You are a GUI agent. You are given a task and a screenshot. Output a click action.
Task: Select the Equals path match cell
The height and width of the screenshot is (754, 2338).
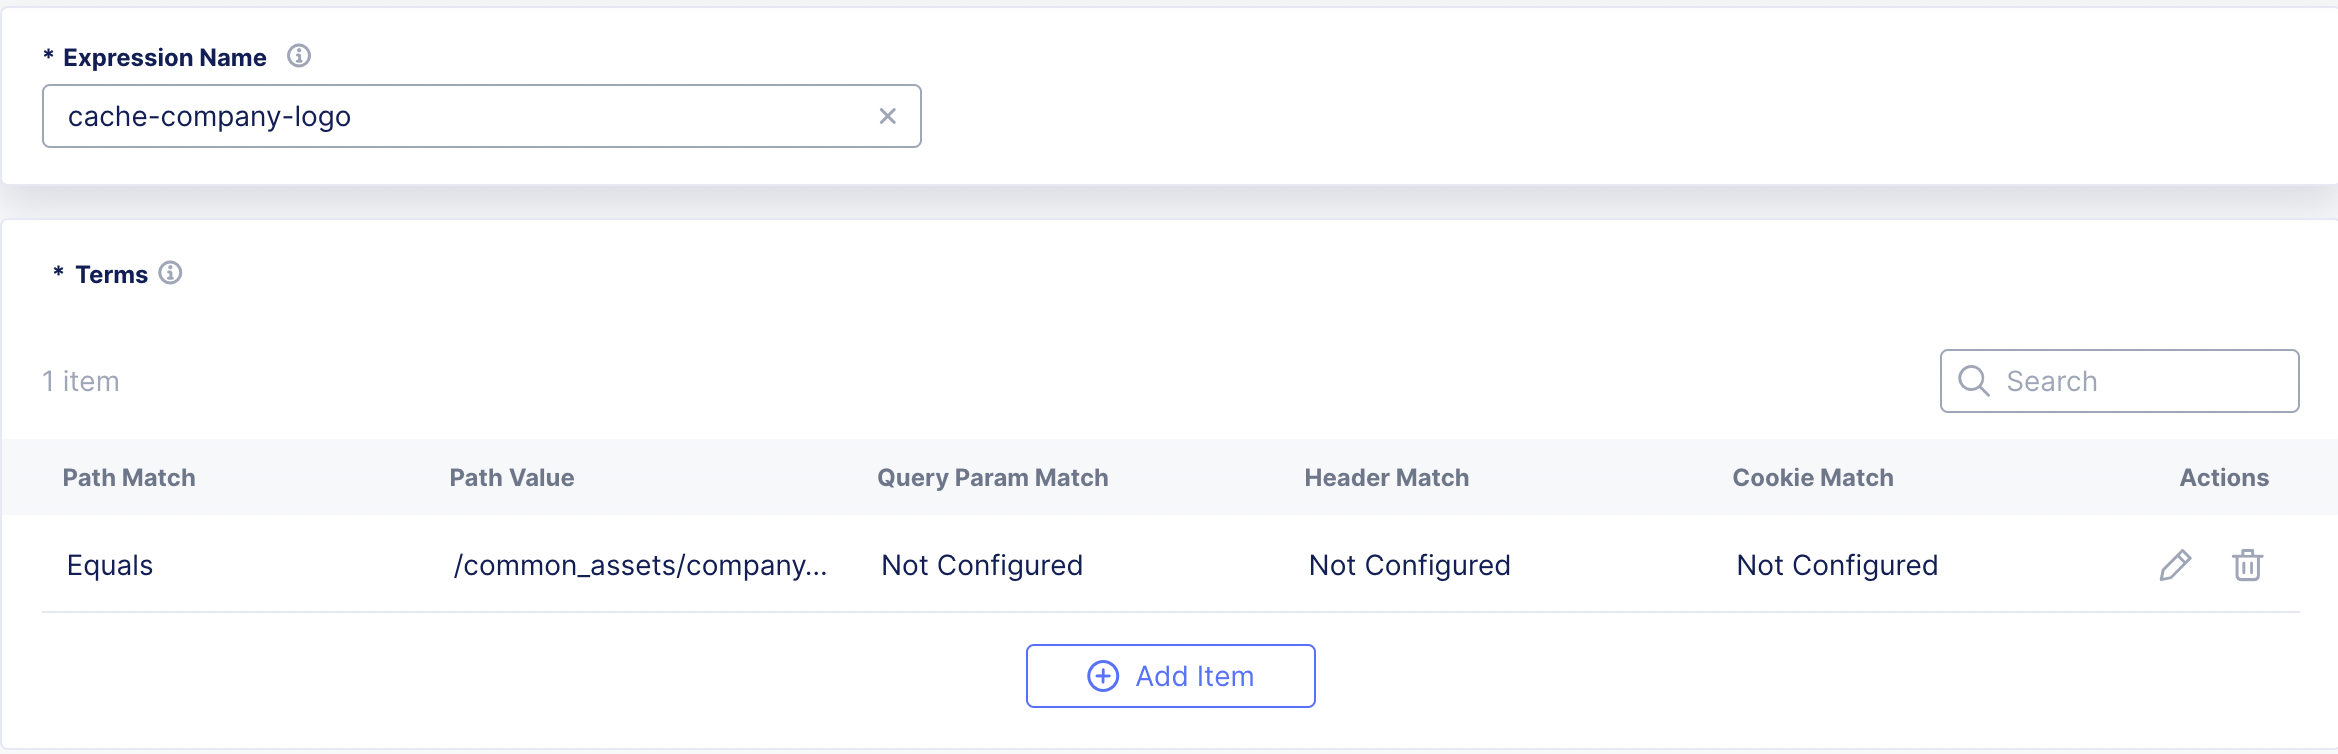point(110,565)
